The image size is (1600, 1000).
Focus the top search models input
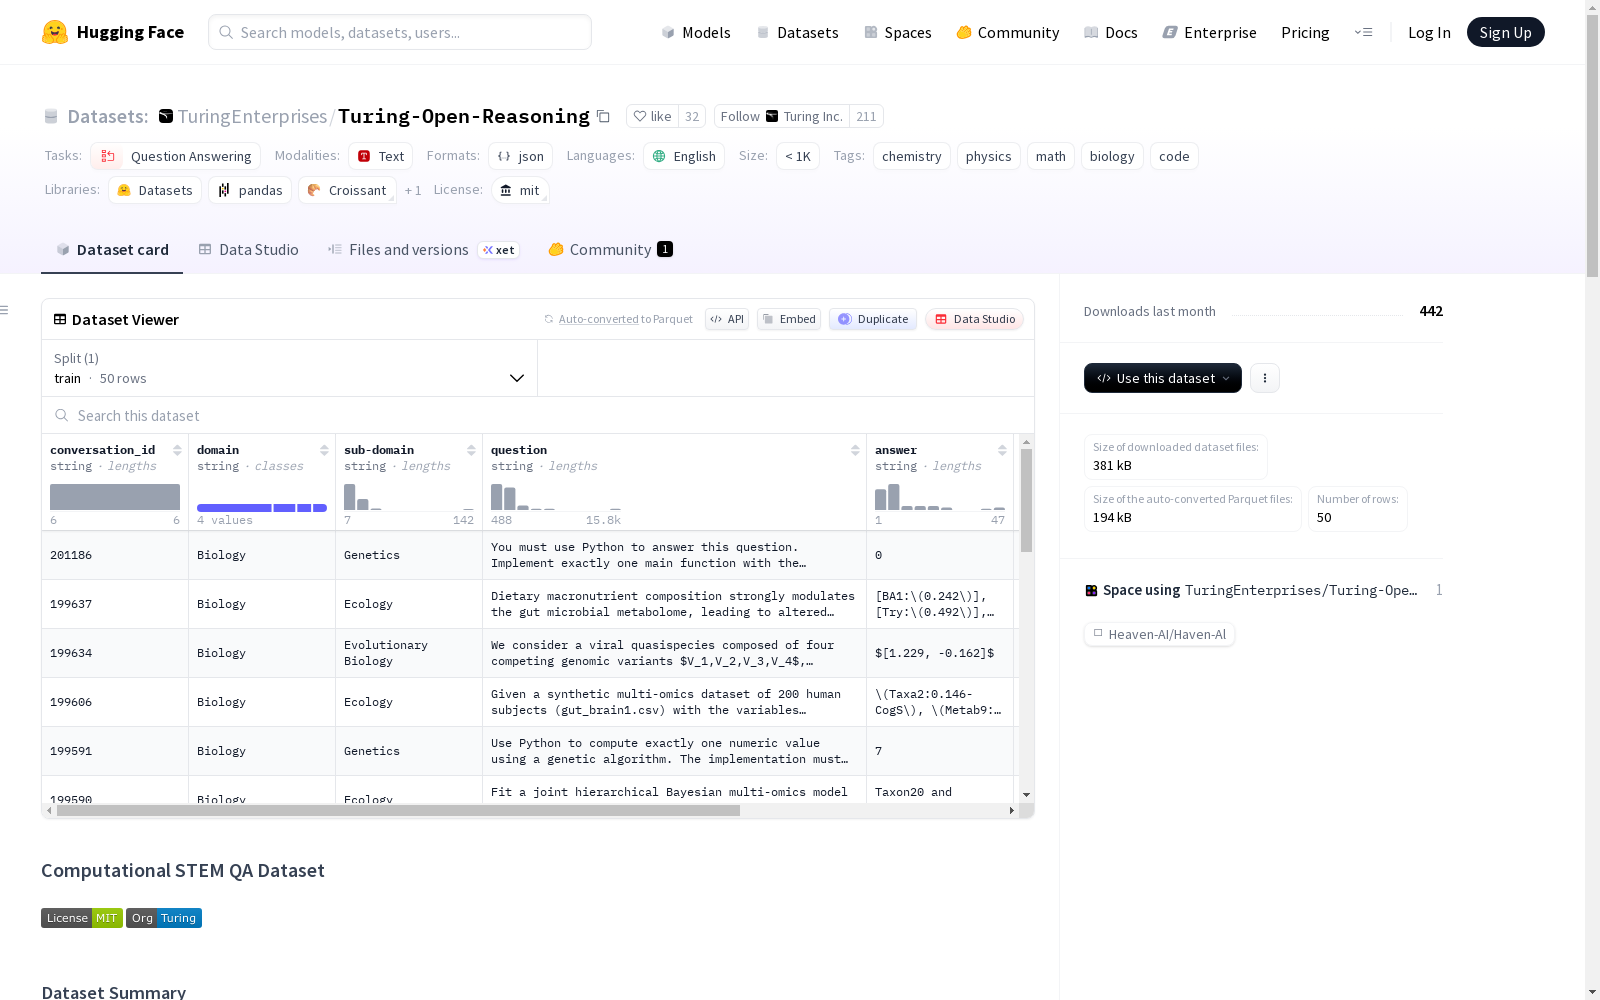coord(400,32)
